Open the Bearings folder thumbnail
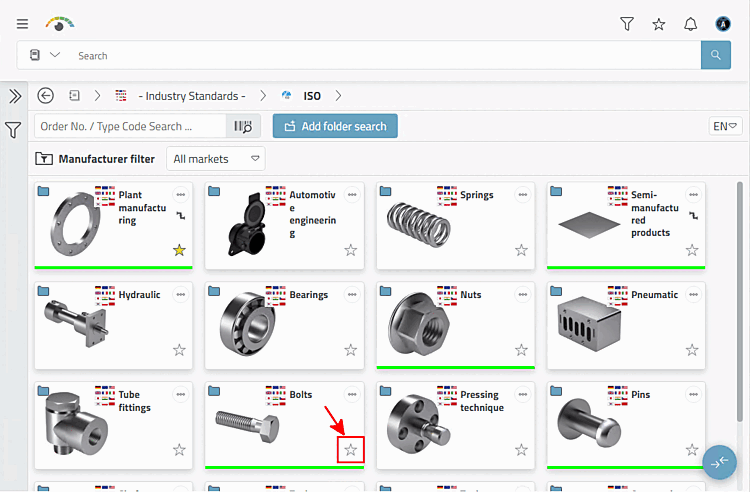This screenshot has width=750, height=492. (248, 325)
